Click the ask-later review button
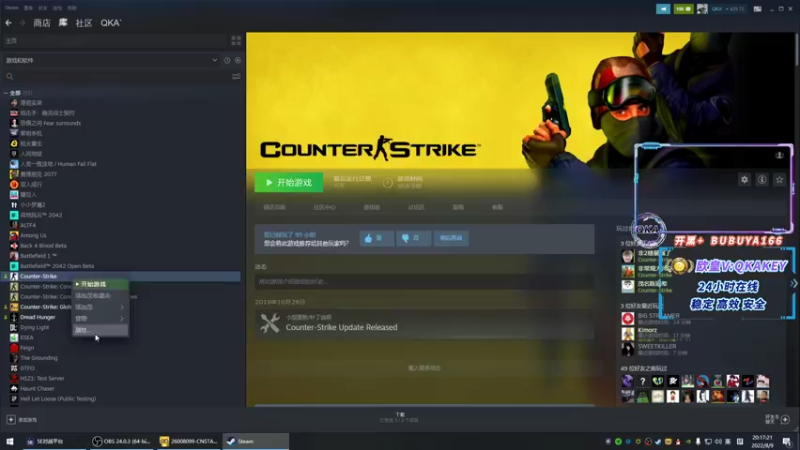Viewport: 800px width, 450px height. tap(451, 238)
